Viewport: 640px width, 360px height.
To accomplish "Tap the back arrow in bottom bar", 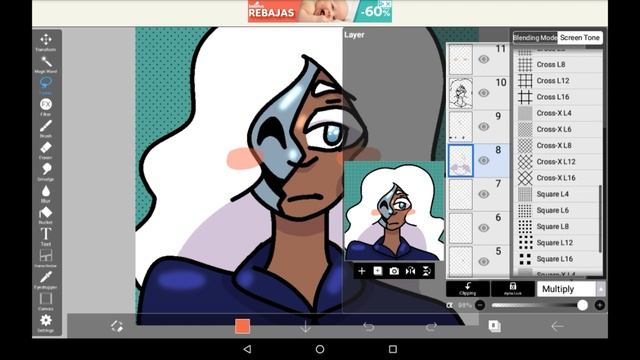I will [557, 326].
